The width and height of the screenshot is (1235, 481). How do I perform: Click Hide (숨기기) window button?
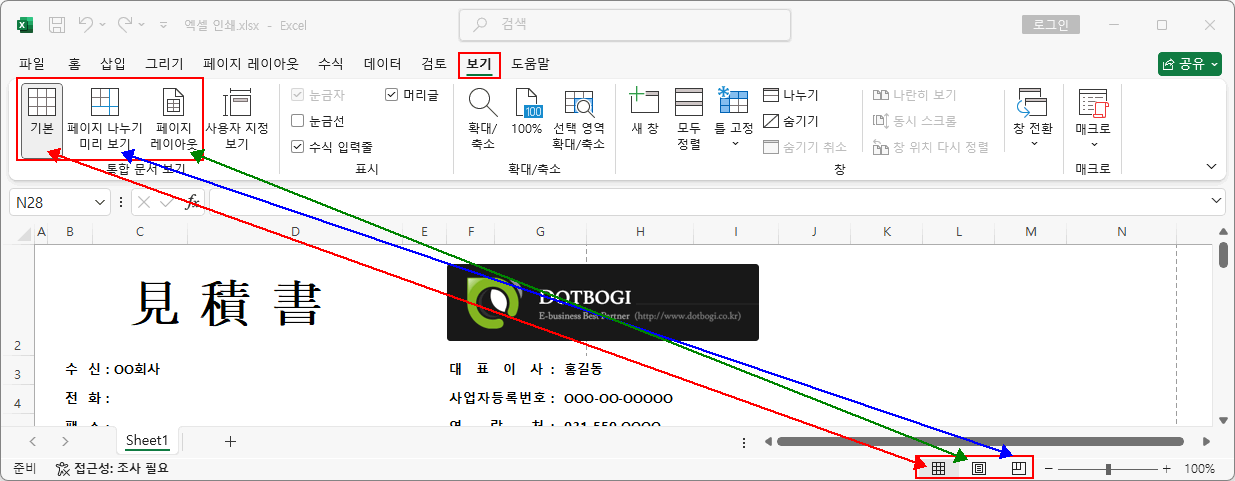pos(791,121)
